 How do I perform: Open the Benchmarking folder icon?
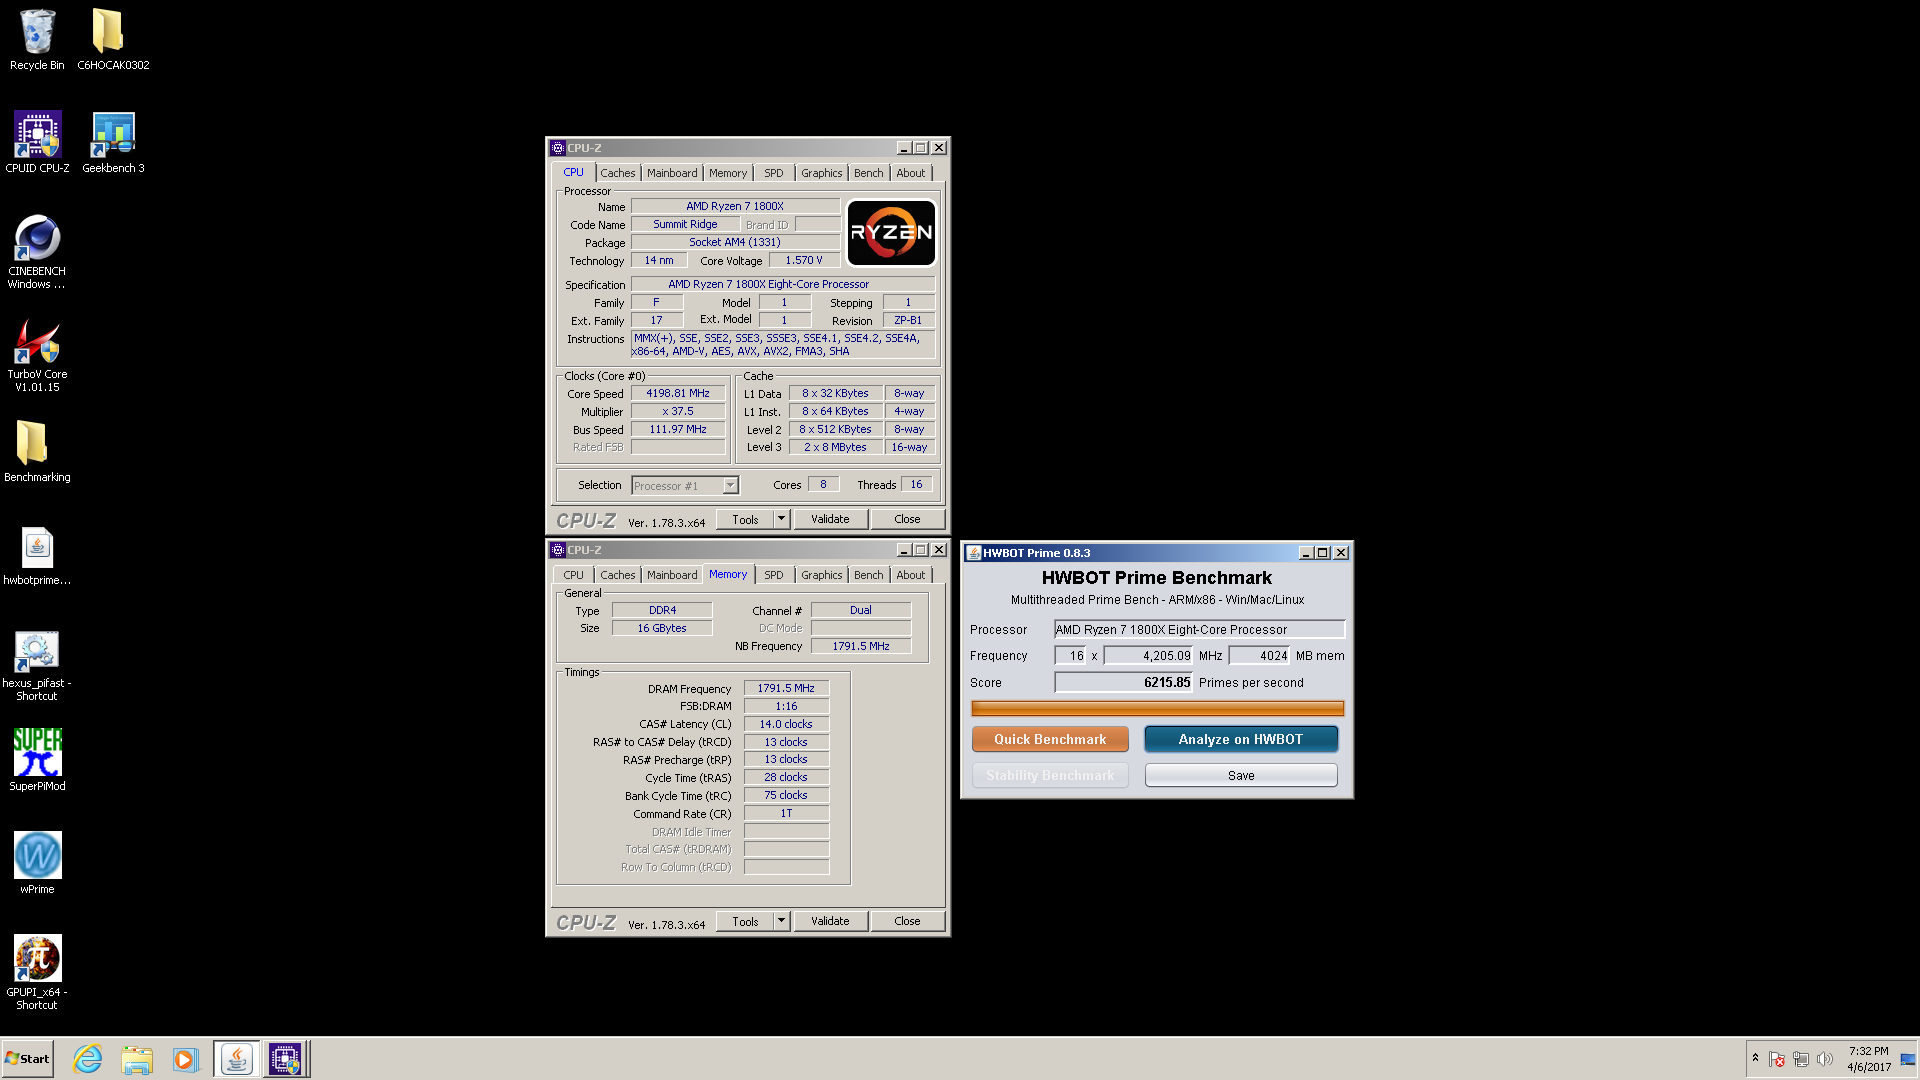coord(37,452)
